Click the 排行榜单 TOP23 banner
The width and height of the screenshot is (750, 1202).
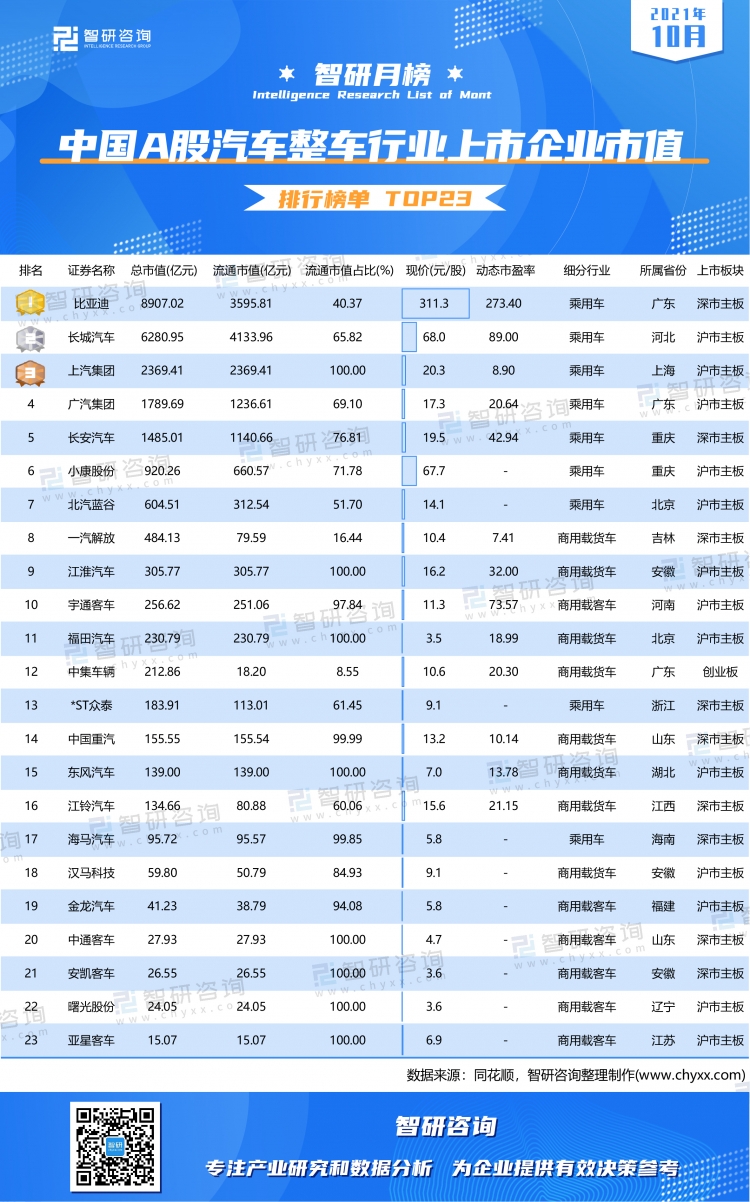(373, 199)
